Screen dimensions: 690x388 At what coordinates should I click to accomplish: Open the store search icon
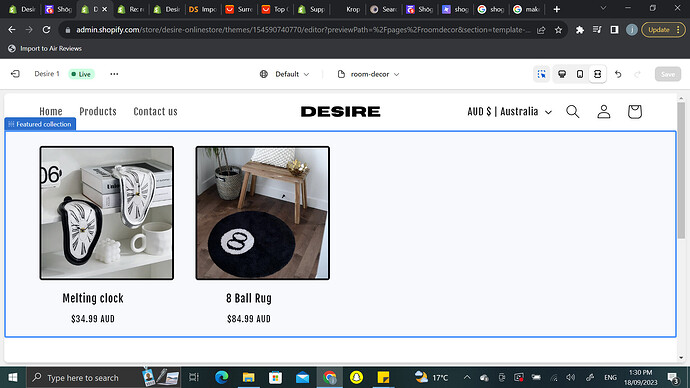[573, 112]
